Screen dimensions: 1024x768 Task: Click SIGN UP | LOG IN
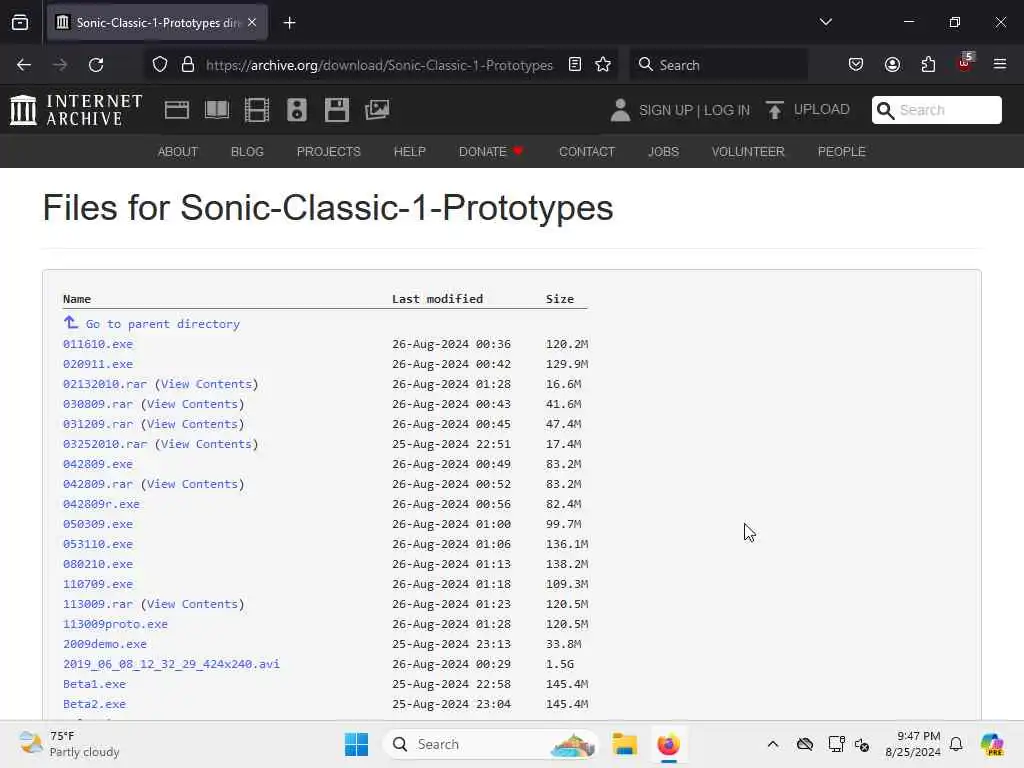click(x=694, y=110)
